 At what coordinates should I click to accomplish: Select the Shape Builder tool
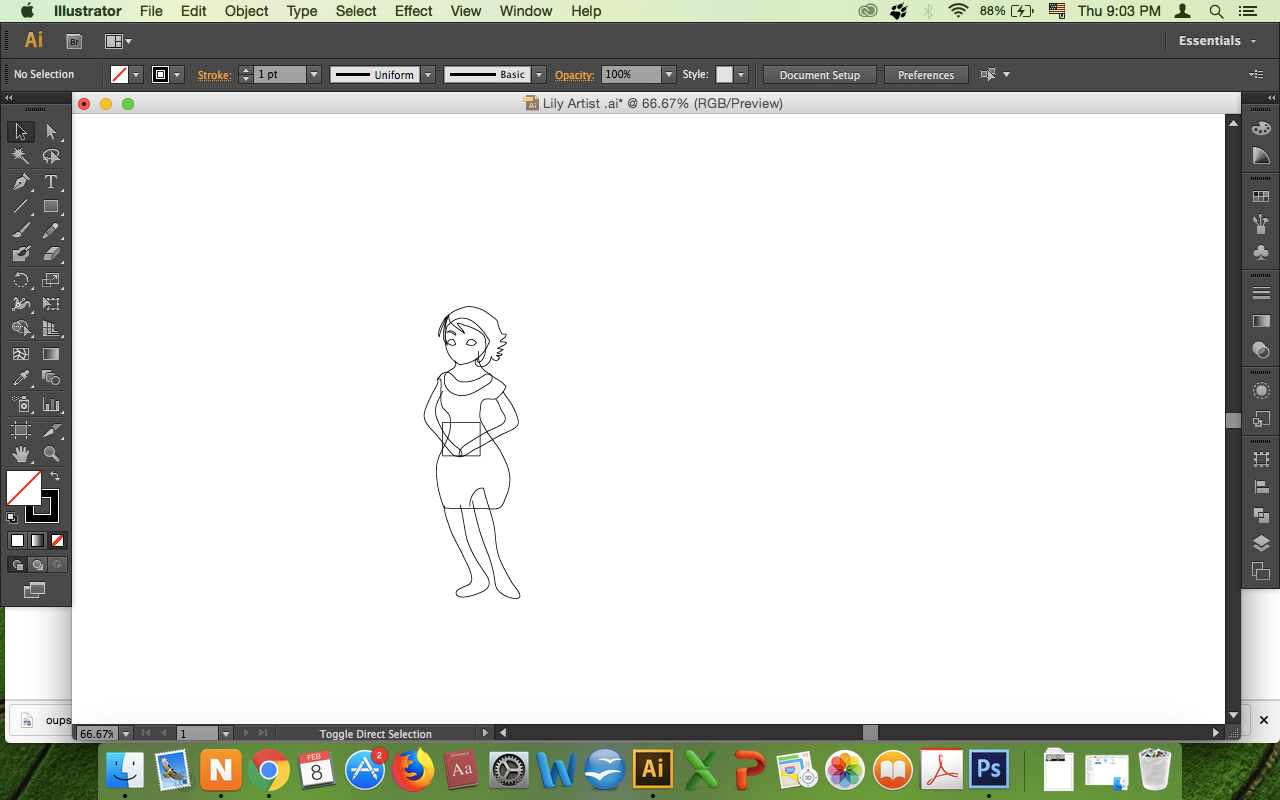coord(21,328)
